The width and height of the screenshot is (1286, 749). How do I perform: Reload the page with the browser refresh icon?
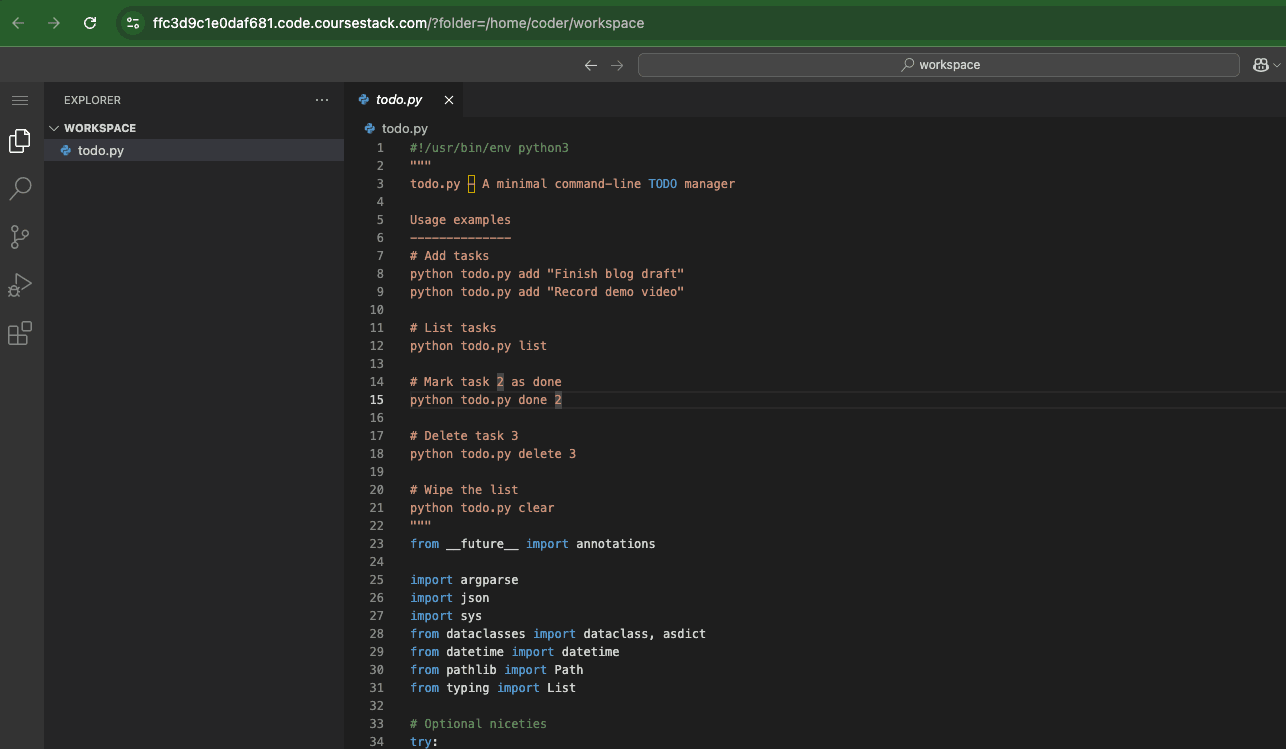pyautogui.click(x=89, y=22)
